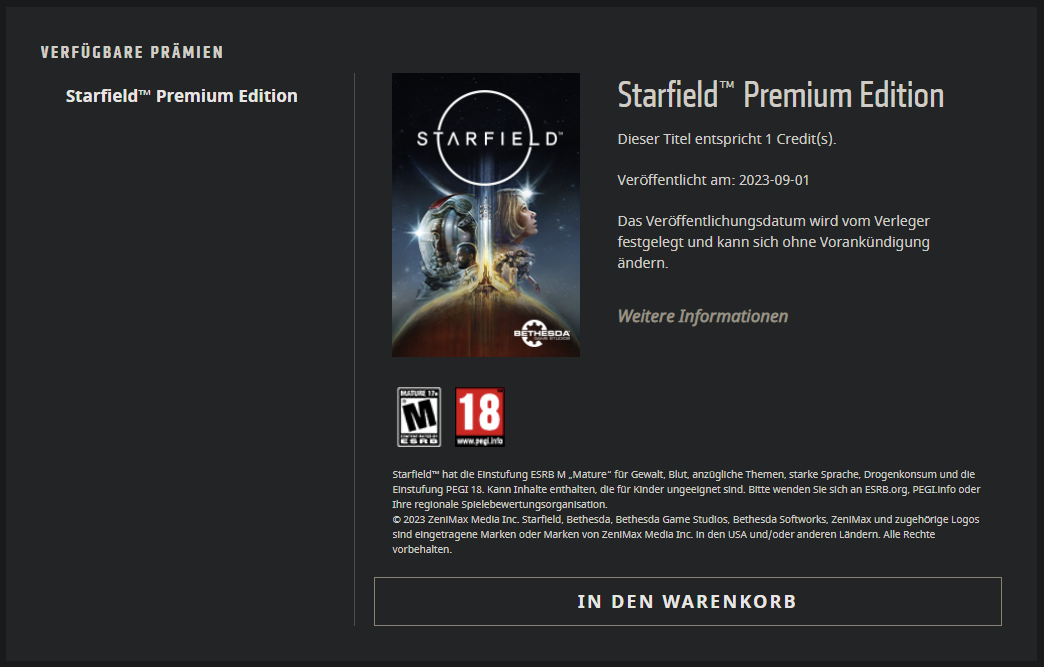The height and width of the screenshot is (667, 1044).
Task: Click the ESRB.org mention in rating text
Action: coord(886,489)
